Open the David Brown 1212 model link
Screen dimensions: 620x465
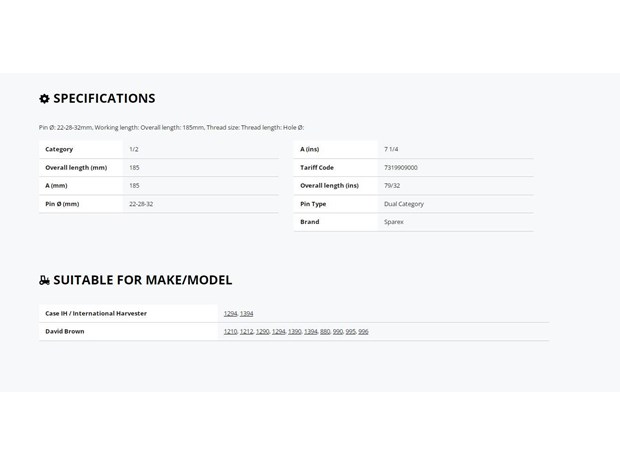(246, 332)
